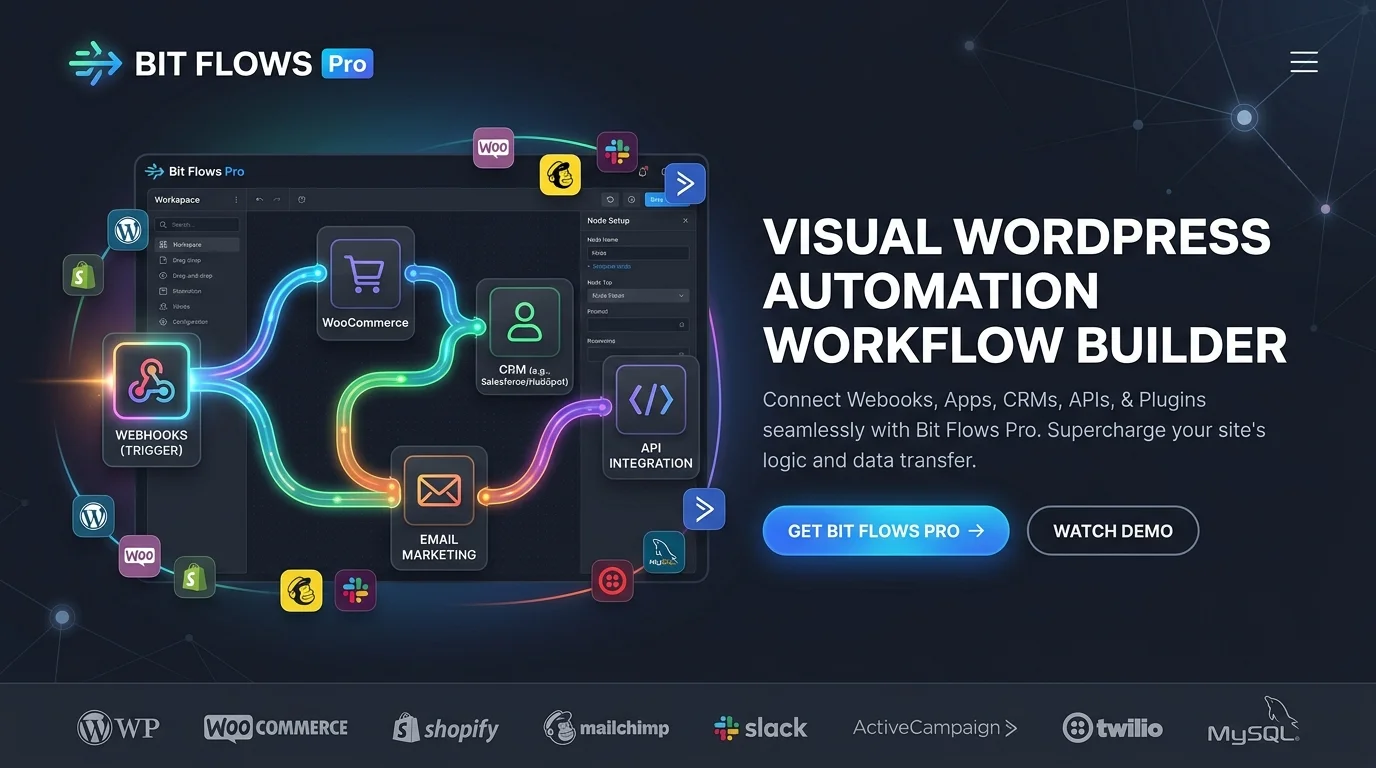Click the Woo tile overlapping the mockup's top edge
The width and height of the screenshot is (1376, 768).
(x=493, y=147)
